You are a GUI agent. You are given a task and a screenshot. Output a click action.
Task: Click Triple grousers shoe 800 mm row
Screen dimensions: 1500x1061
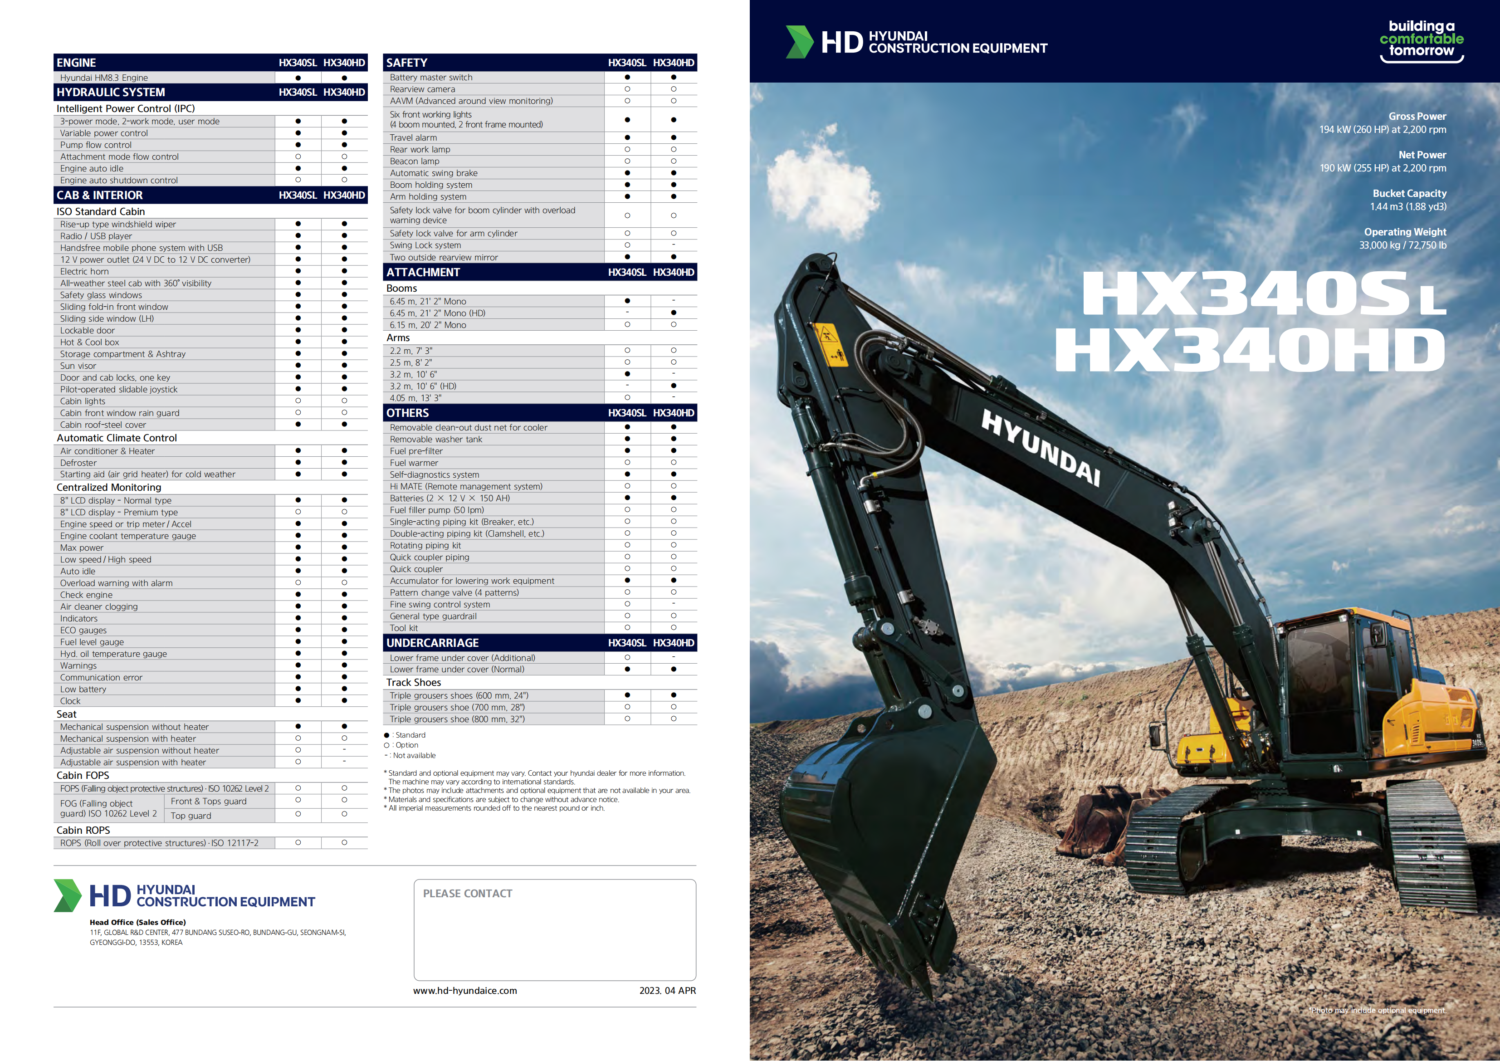(540, 719)
